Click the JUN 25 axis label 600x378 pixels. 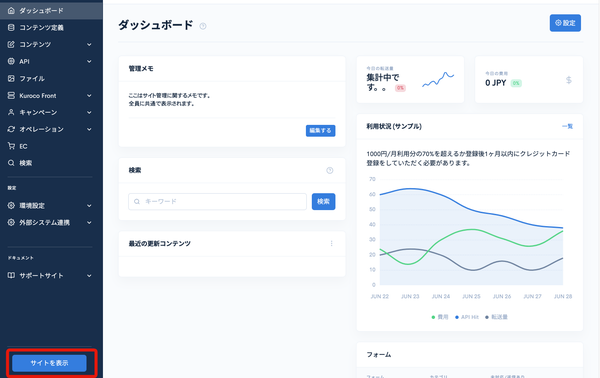pos(471,297)
